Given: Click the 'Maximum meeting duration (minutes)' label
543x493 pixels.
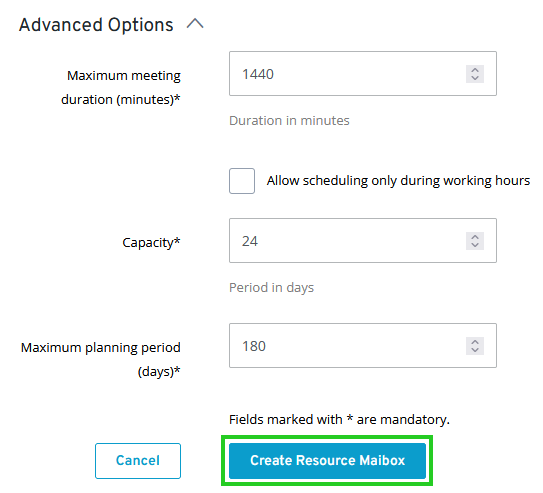Looking at the screenshot, I should click(x=121, y=87).
